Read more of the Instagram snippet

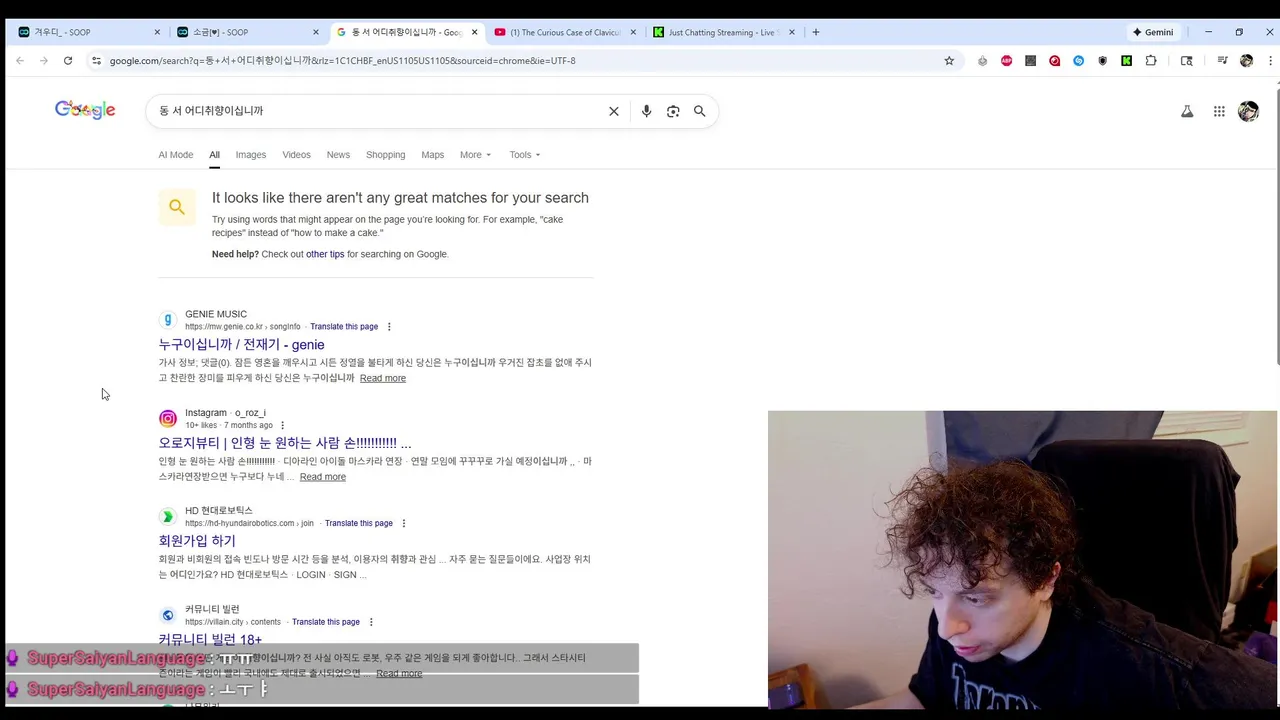tap(323, 477)
